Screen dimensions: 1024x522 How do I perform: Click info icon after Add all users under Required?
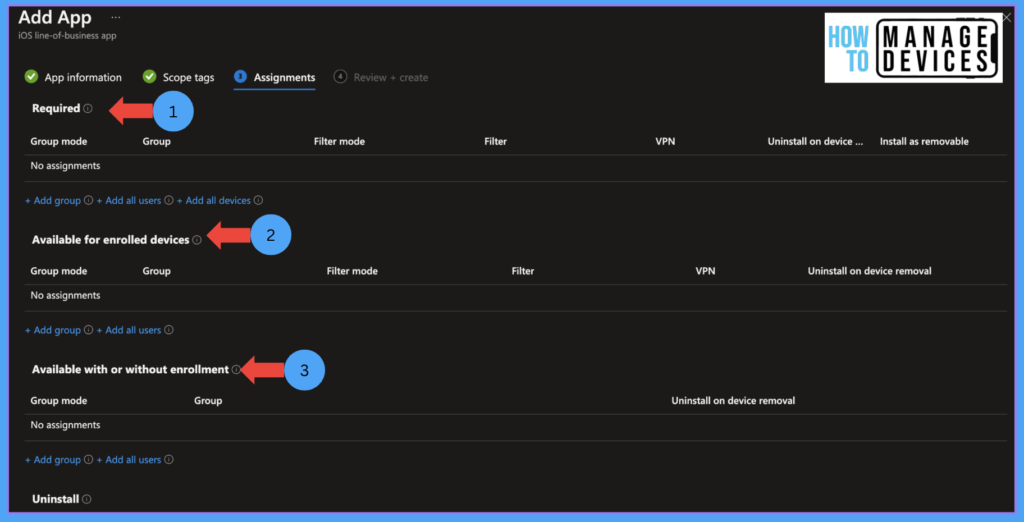click(x=169, y=201)
